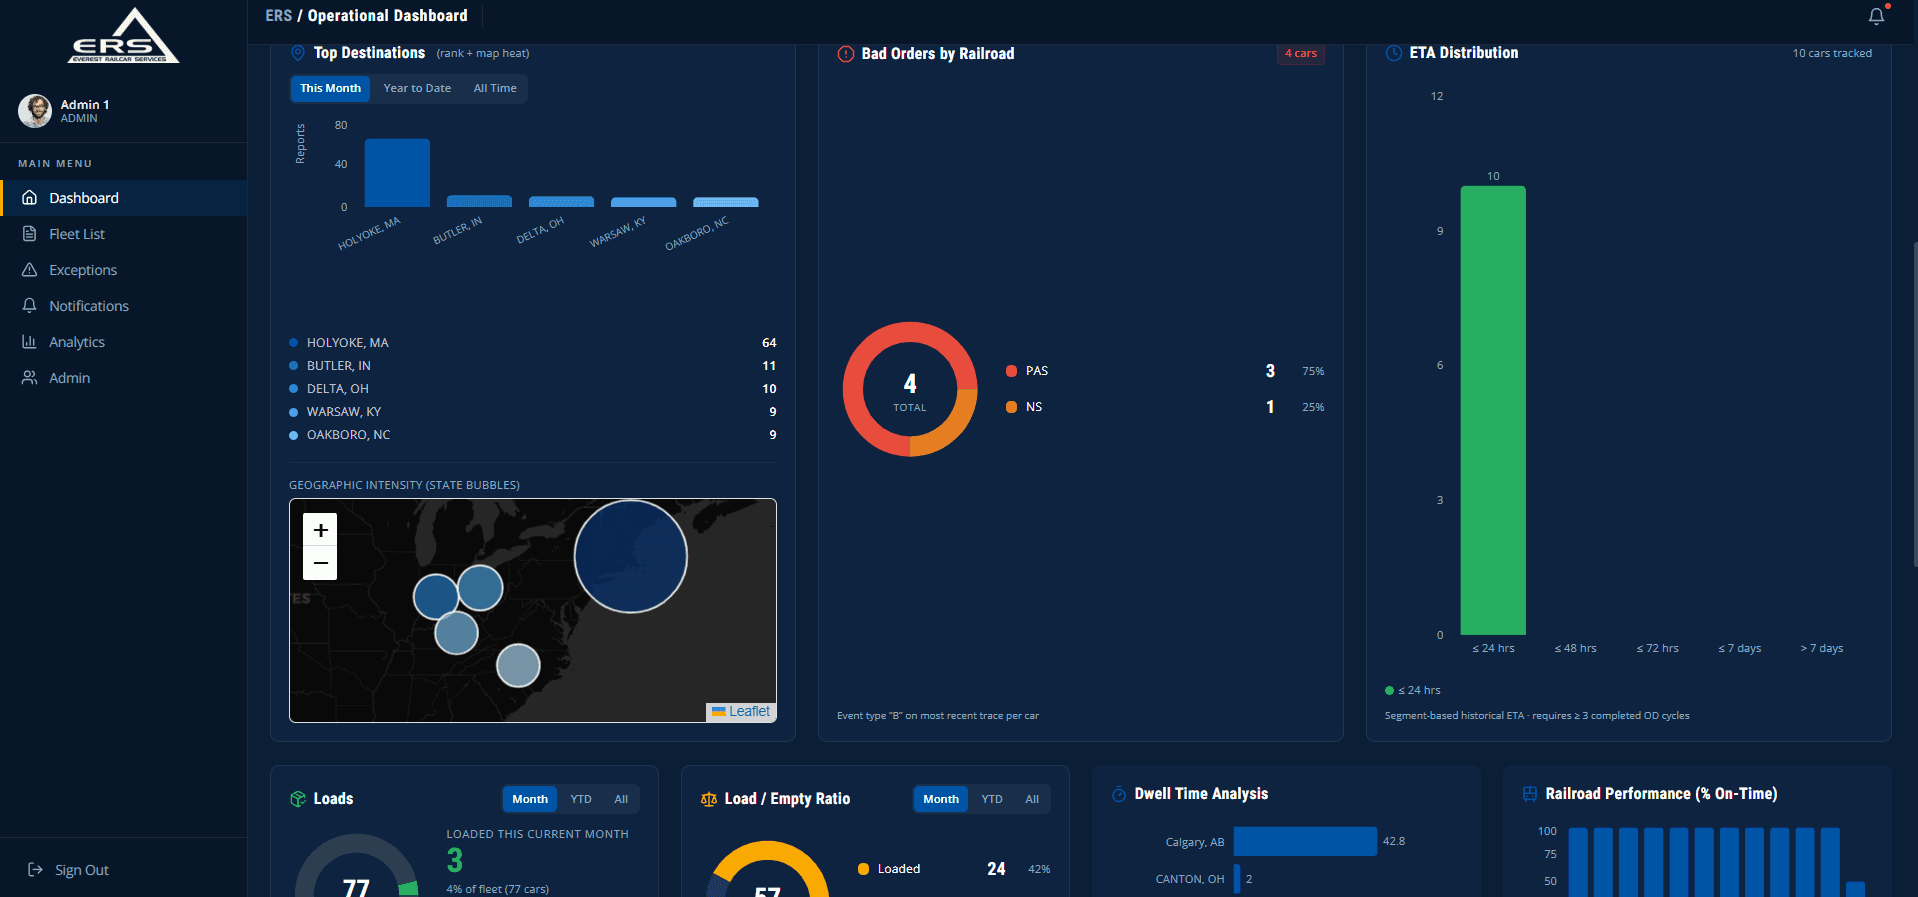Click the Top Destinations map pin icon
The image size is (1918, 897).
[x=298, y=53]
